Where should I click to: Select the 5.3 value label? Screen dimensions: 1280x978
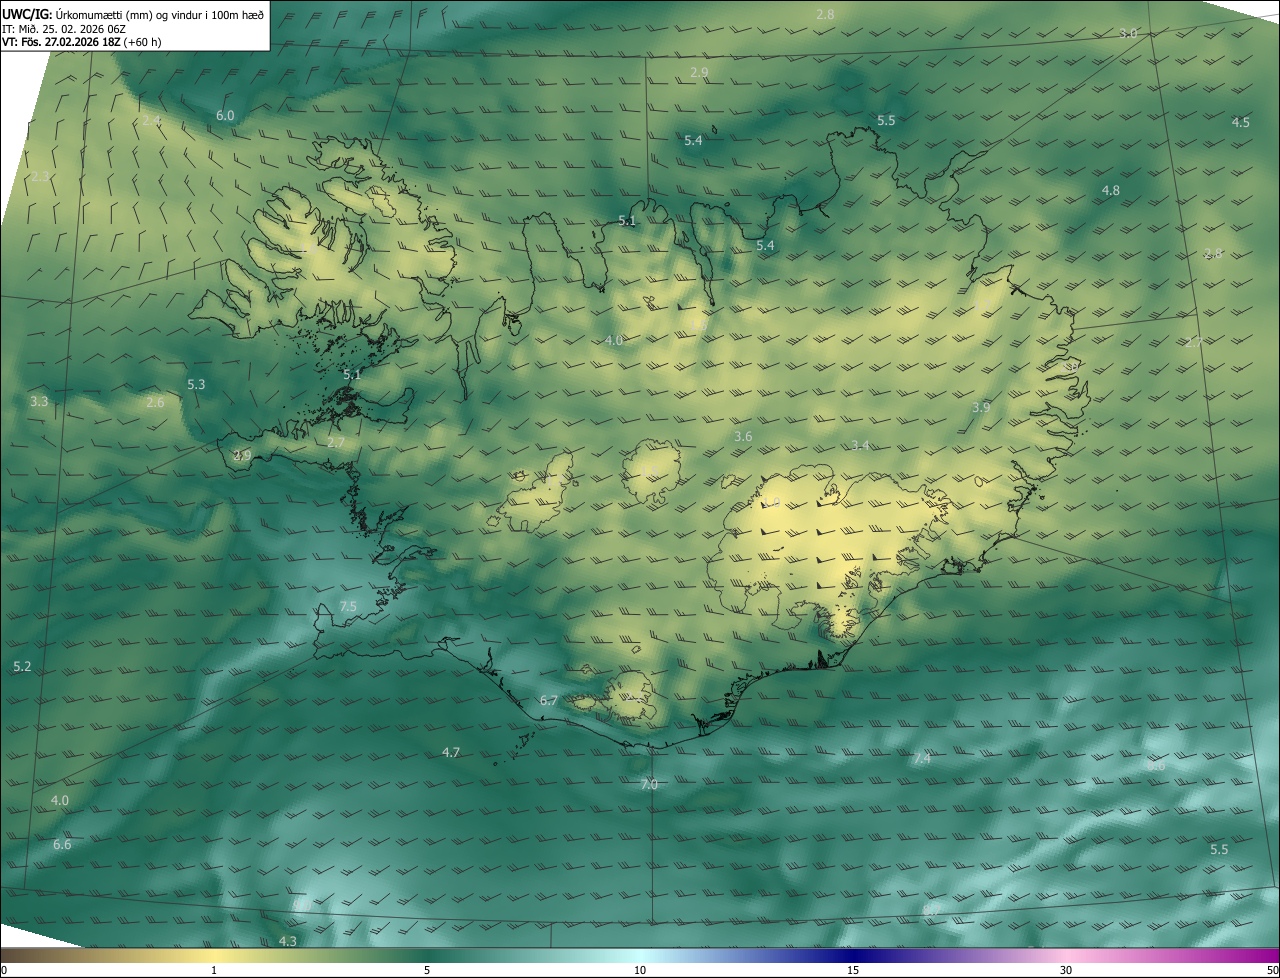(x=196, y=385)
